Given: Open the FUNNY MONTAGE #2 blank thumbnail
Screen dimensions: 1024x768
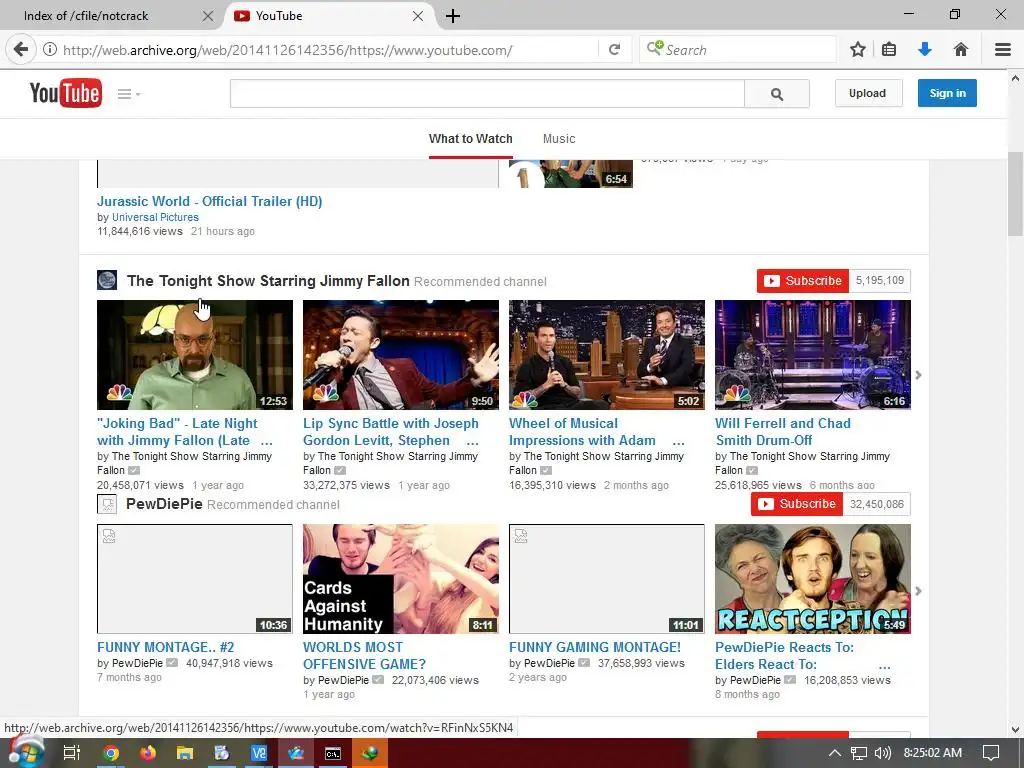Looking at the screenshot, I should click(x=195, y=579).
